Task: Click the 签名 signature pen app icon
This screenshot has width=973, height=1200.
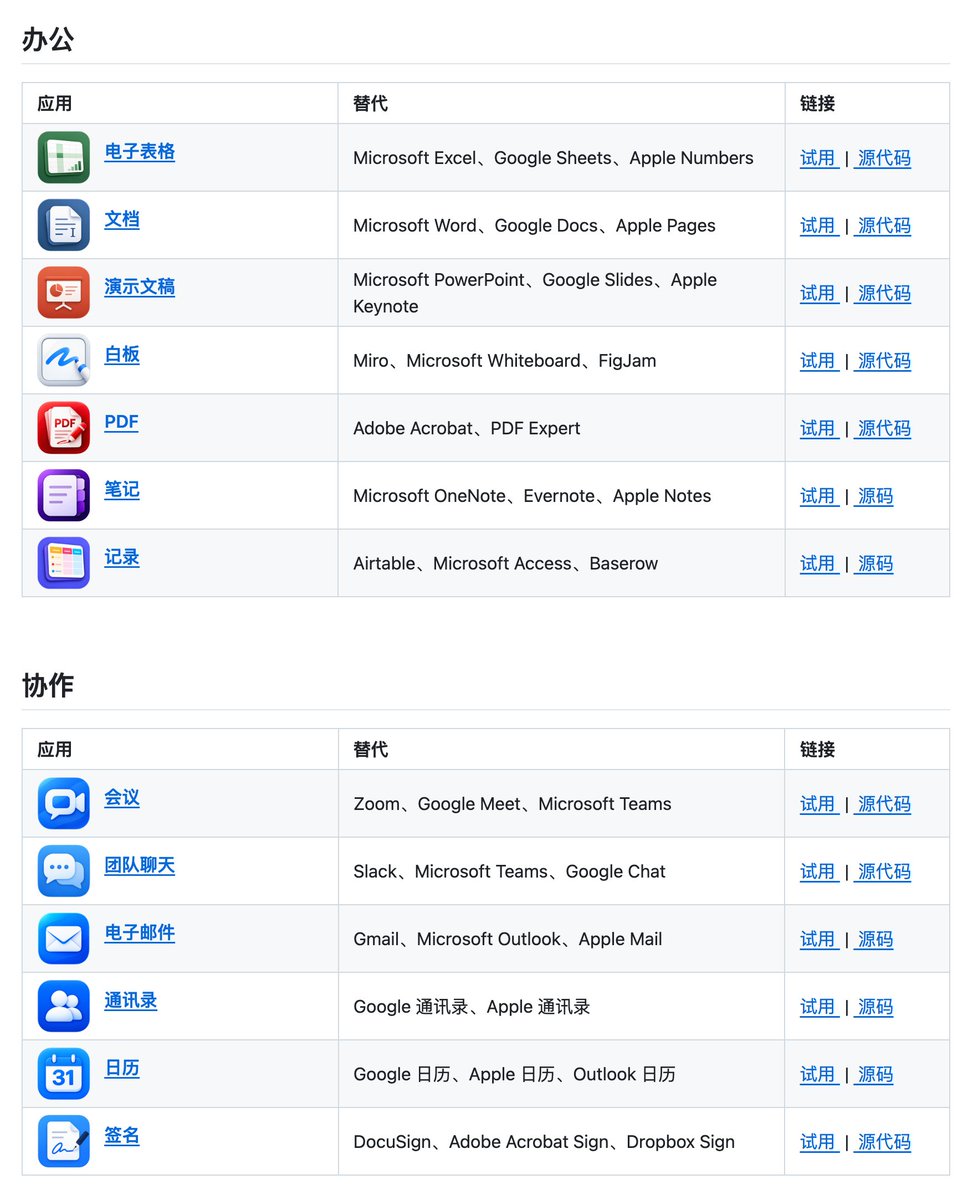Action: [x=64, y=1141]
